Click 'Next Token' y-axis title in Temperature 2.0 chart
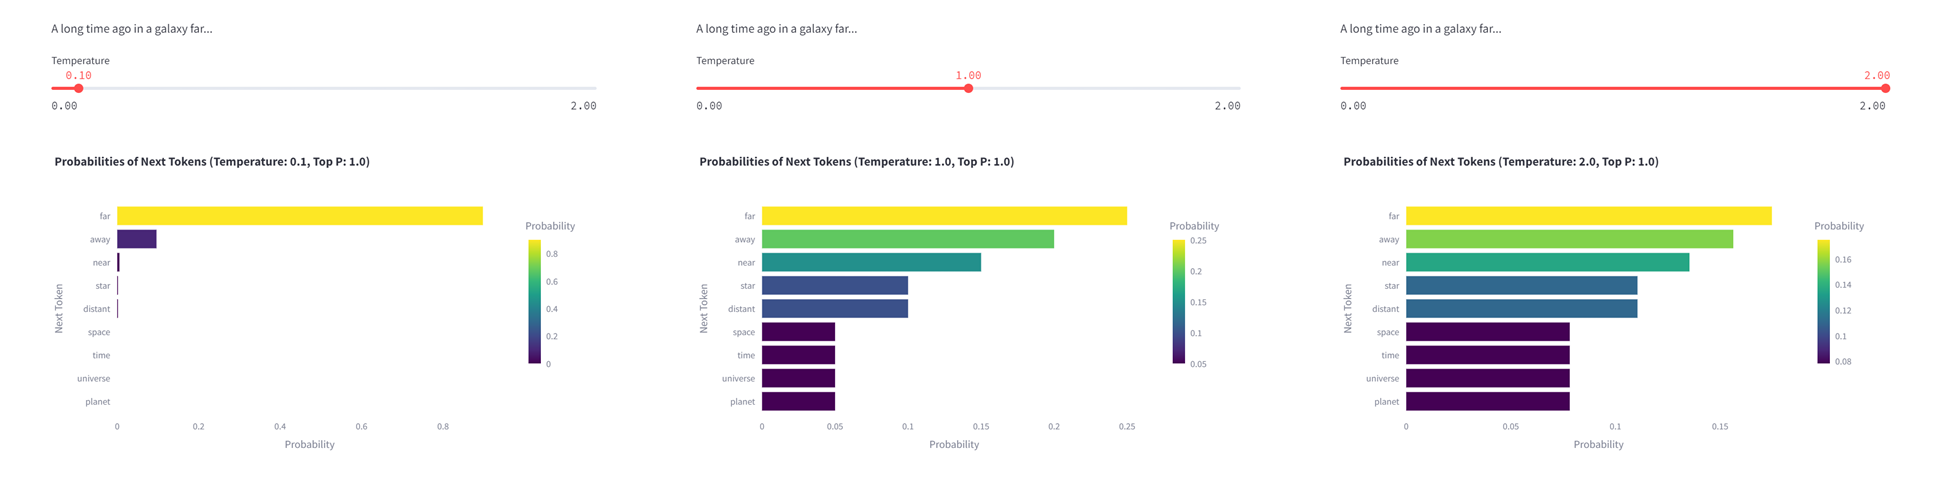Image resolution: width=1934 pixels, height=501 pixels. tap(1348, 308)
